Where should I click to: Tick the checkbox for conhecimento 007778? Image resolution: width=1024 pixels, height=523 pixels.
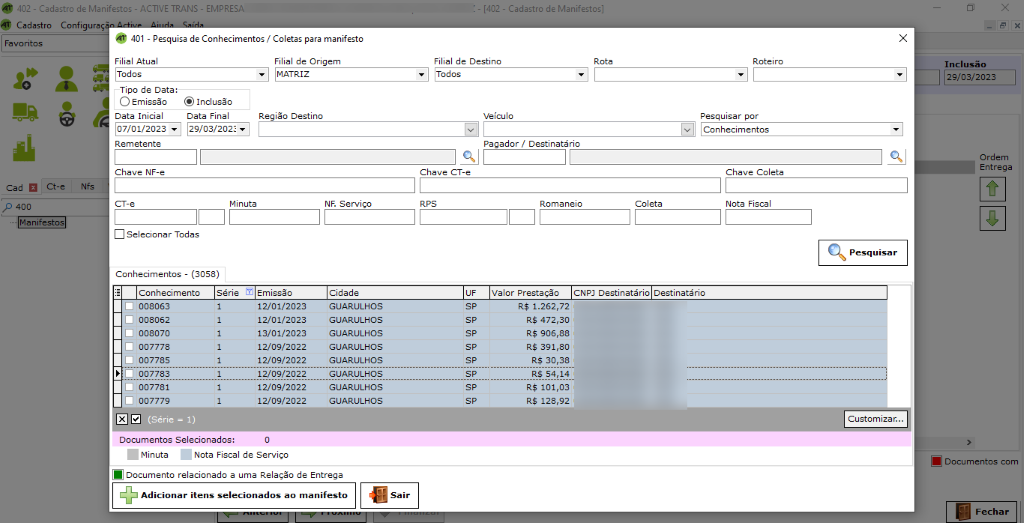point(129,347)
